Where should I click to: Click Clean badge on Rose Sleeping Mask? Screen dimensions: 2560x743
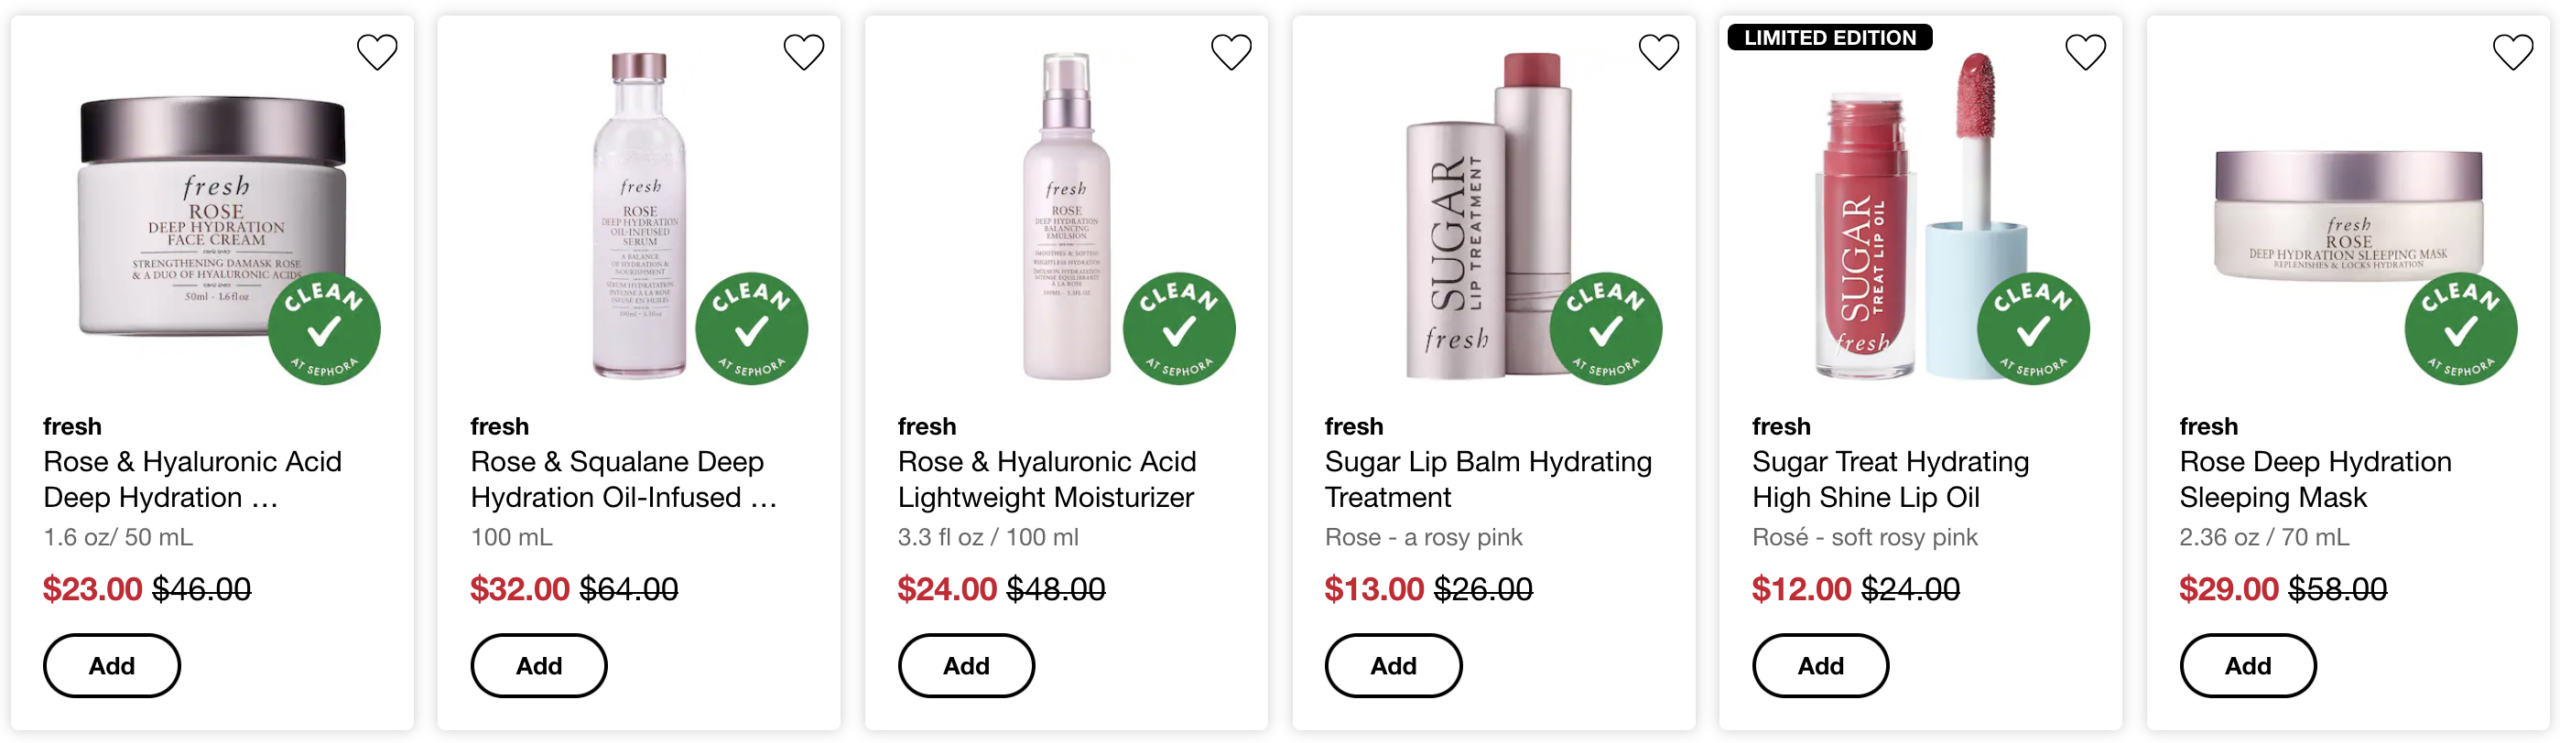[2460, 329]
